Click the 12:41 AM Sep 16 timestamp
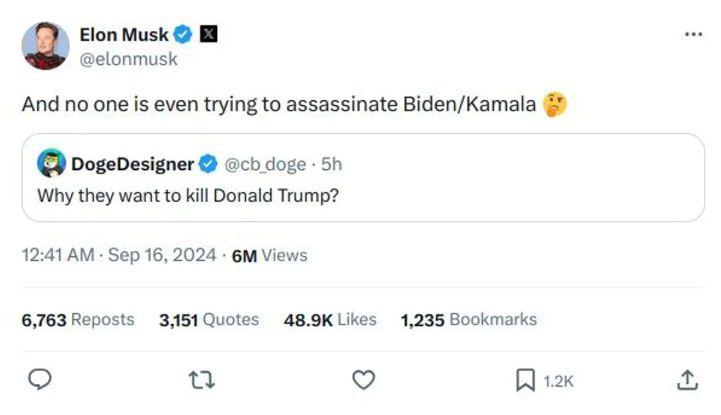Image resolution: width=721 pixels, height=415 pixels. (118, 255)
